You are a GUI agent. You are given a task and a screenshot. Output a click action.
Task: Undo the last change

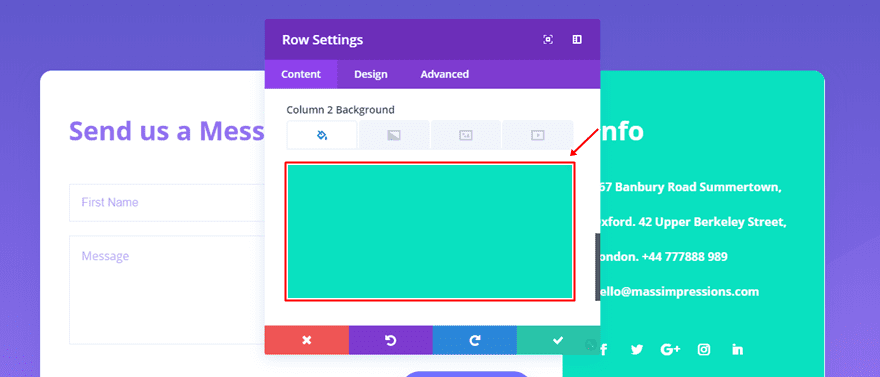[x=391, y=340]
